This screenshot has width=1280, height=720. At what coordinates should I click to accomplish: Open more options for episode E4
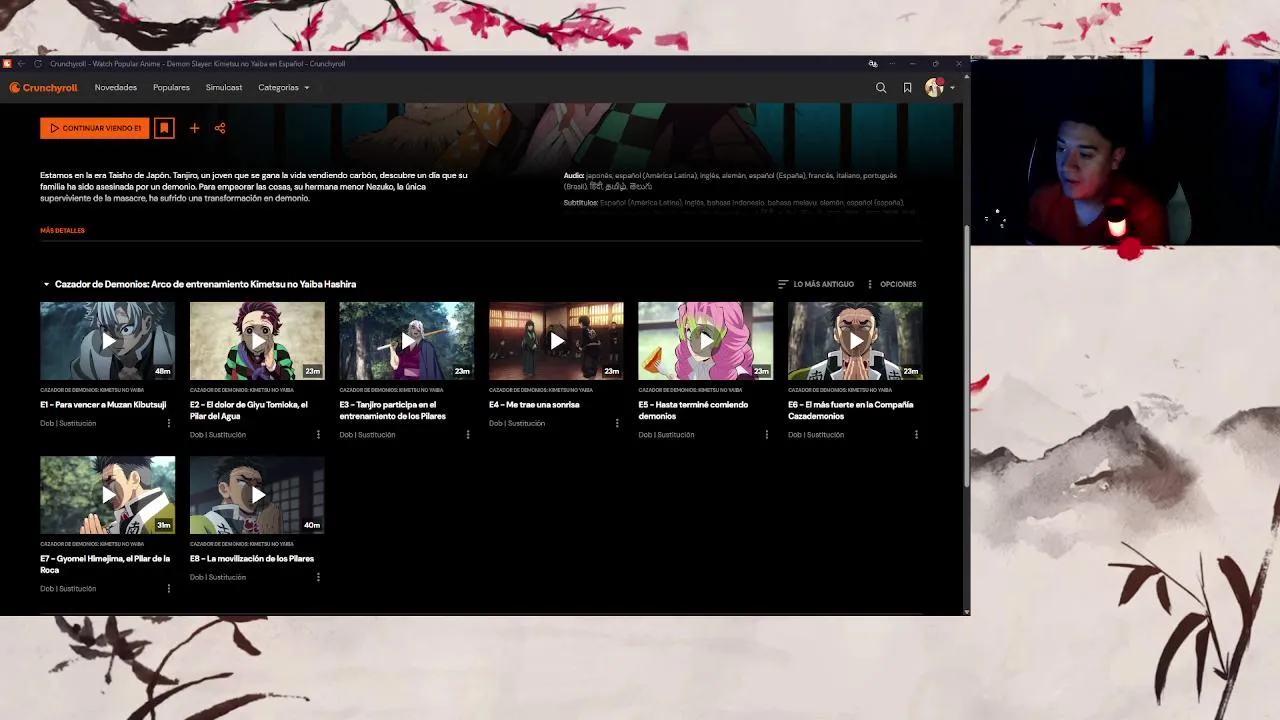617,423
